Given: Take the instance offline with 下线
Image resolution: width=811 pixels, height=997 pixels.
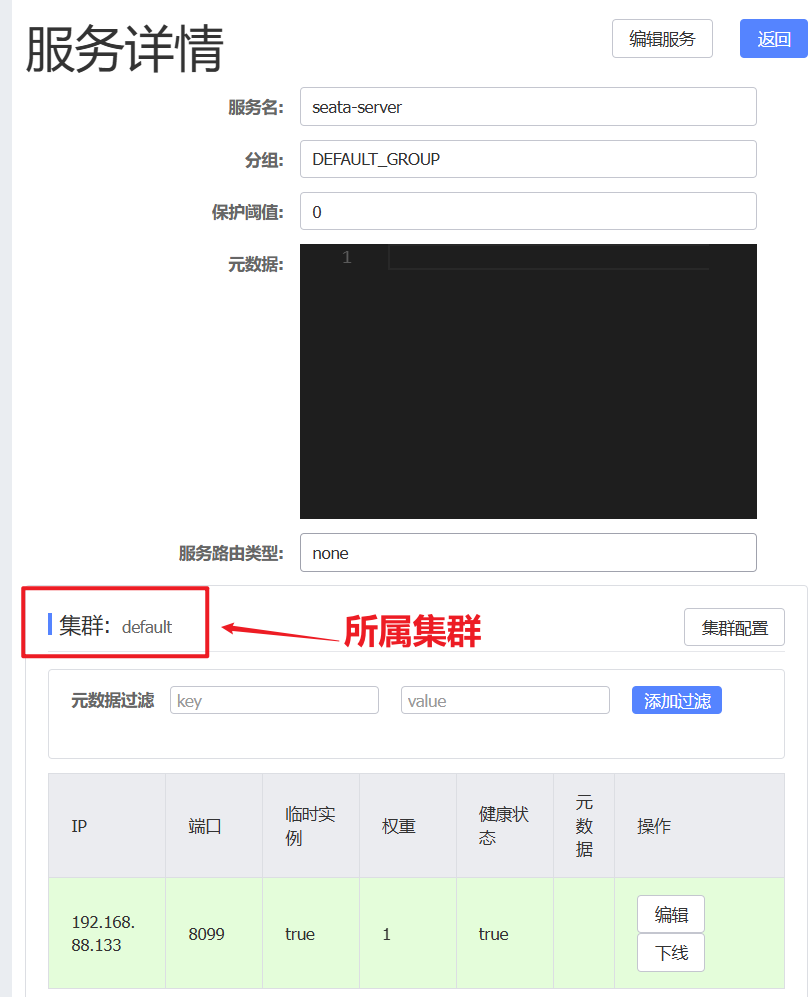Looking at the screenshot, I should coord(671,953).
